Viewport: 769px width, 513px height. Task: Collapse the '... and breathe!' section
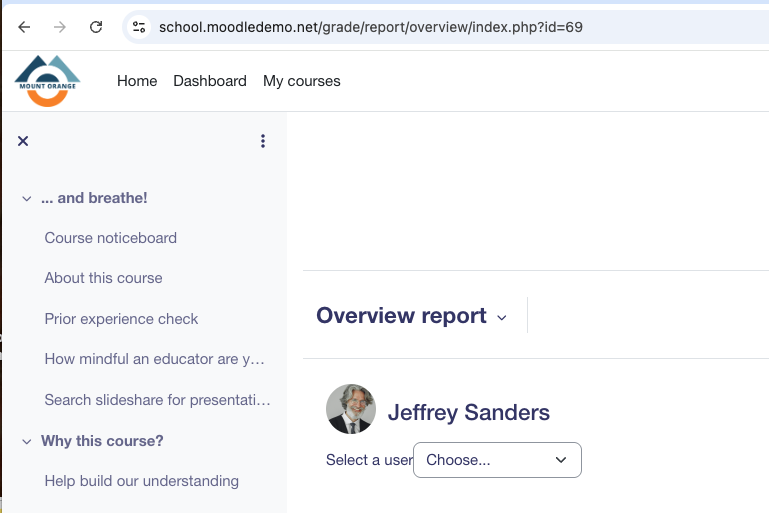pyautogui.click(x=27, y=199)
